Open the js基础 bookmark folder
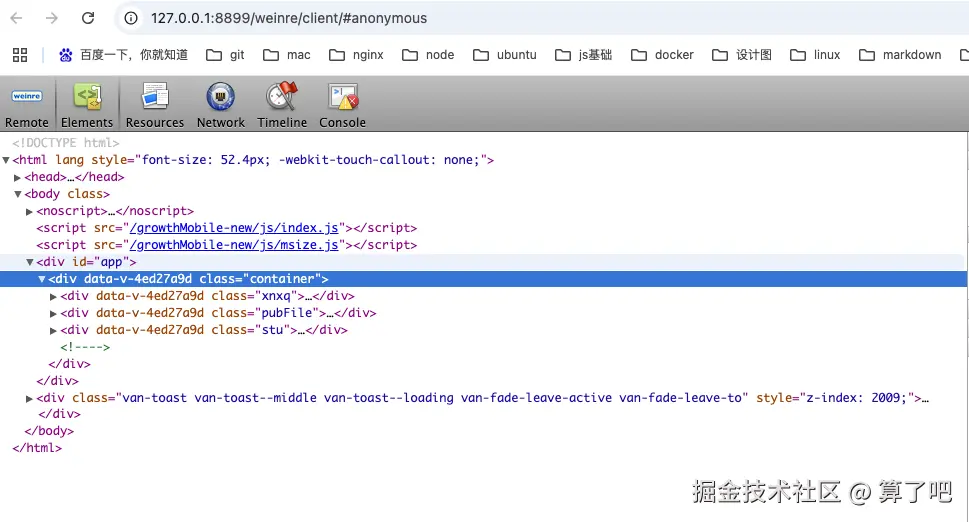 pyautogui.click(x=583, y=55)
